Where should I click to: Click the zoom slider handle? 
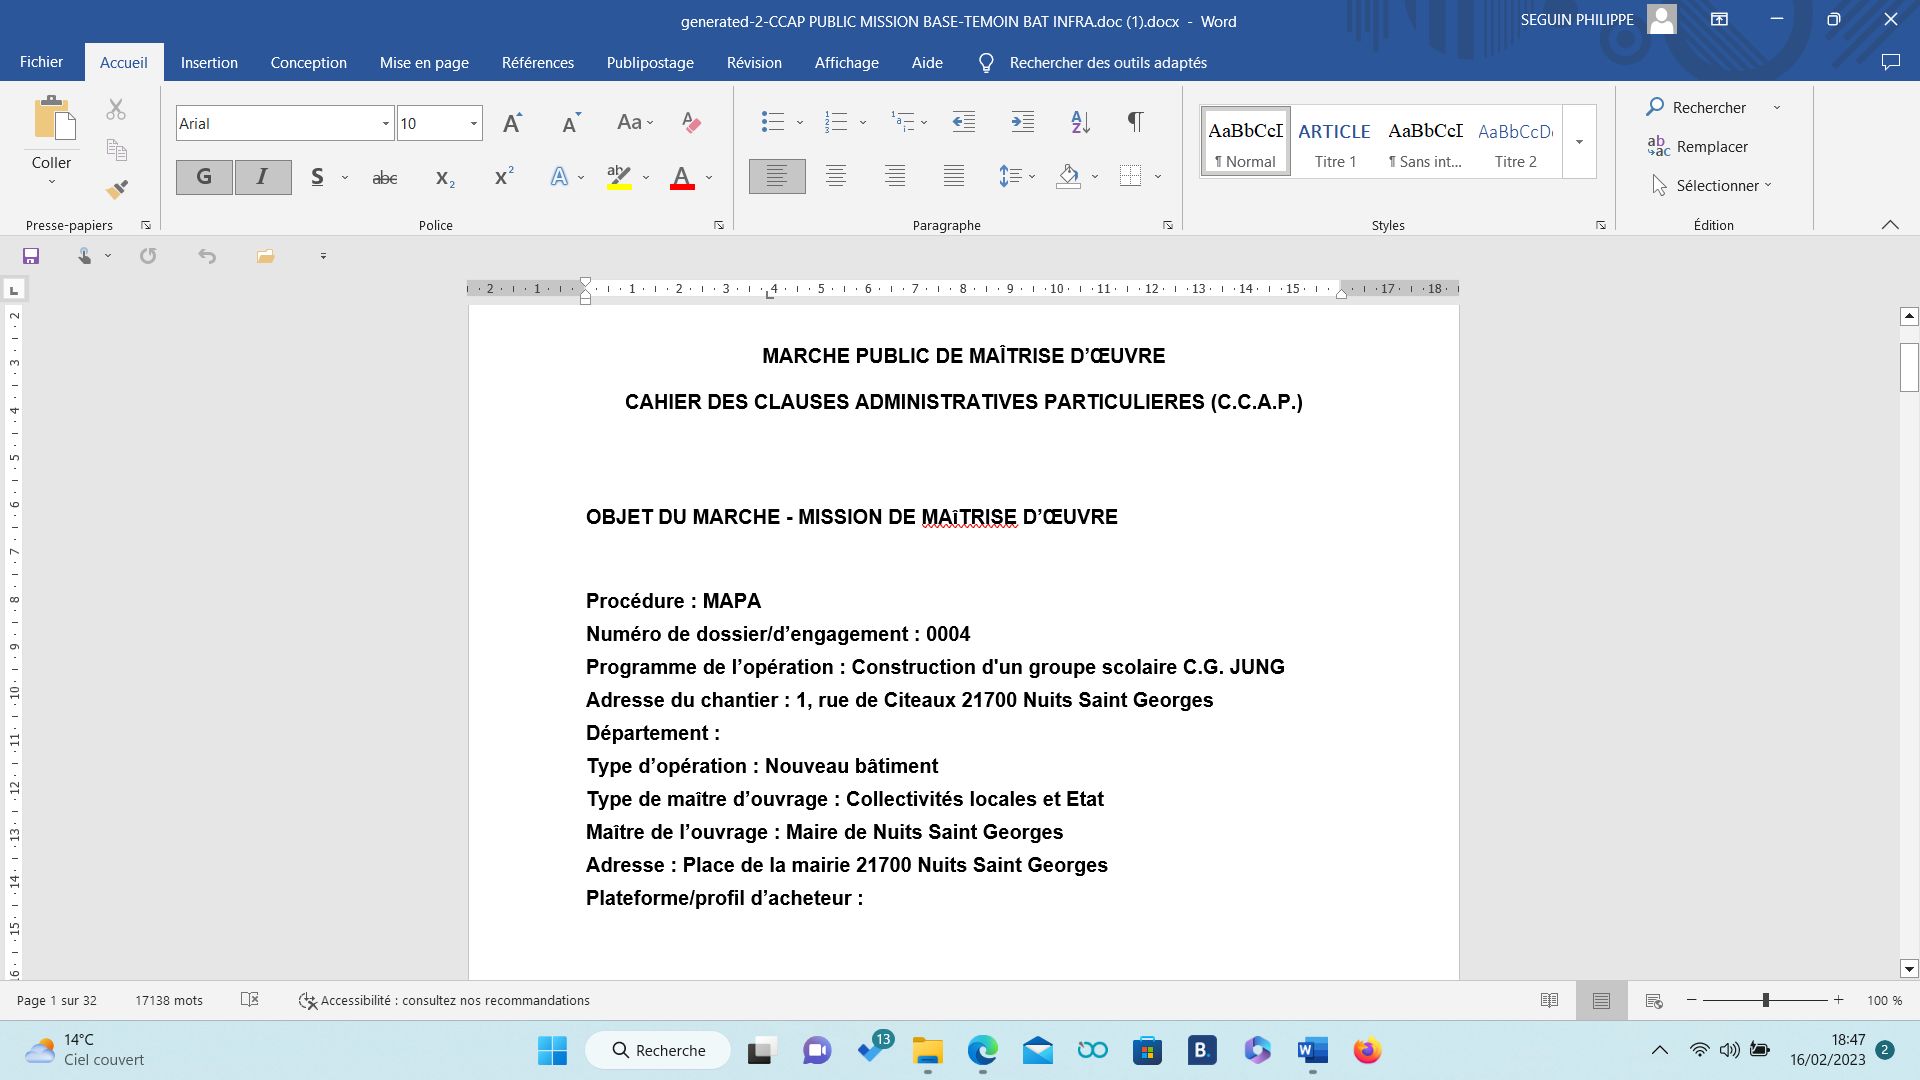[1766, 1000]
